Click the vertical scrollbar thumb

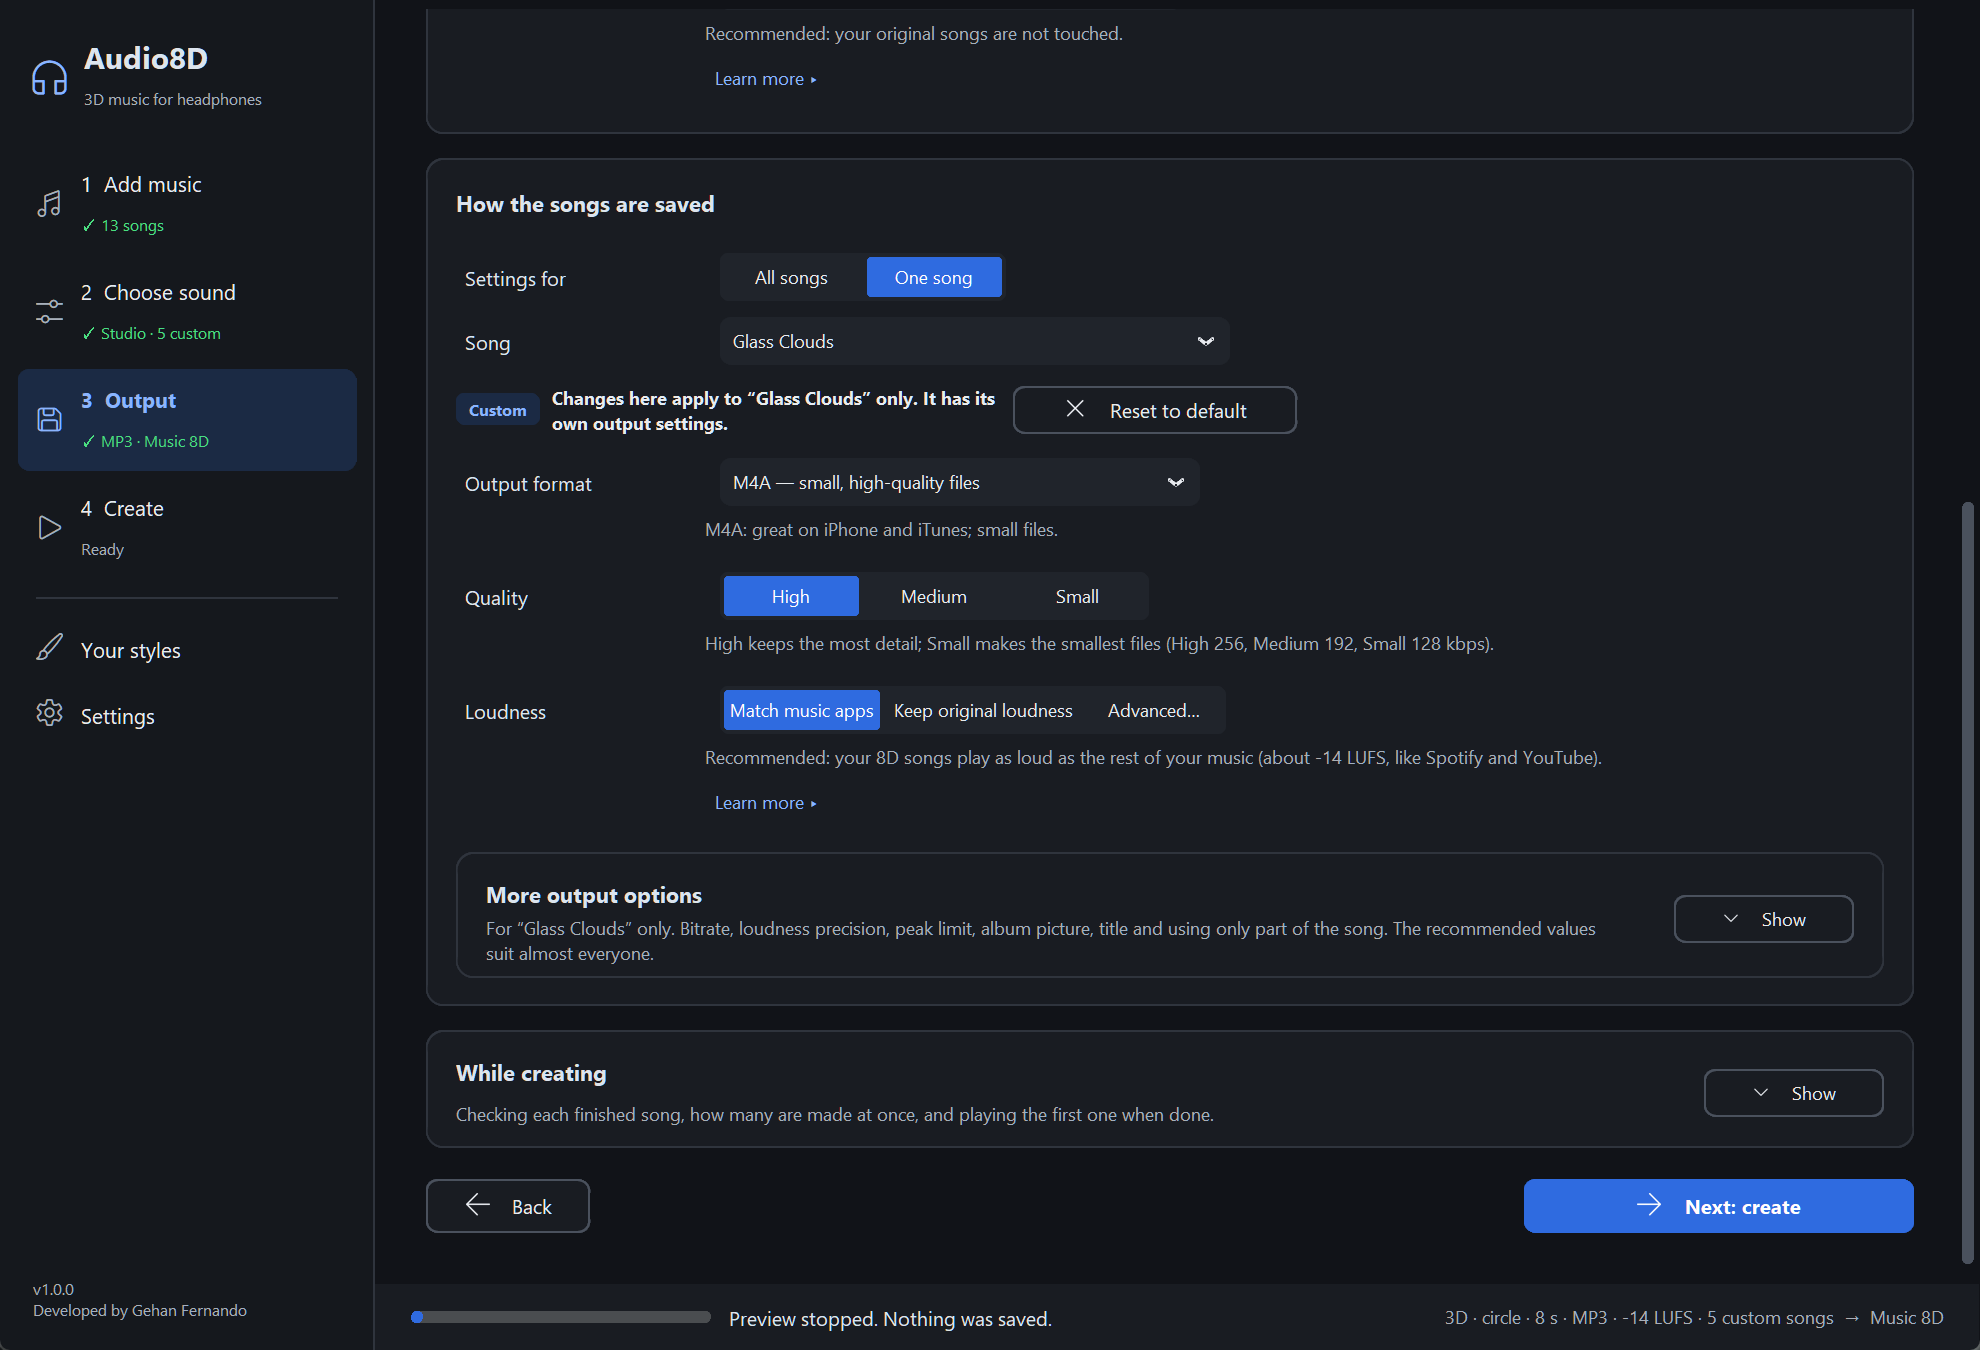tap(1968, 882)
